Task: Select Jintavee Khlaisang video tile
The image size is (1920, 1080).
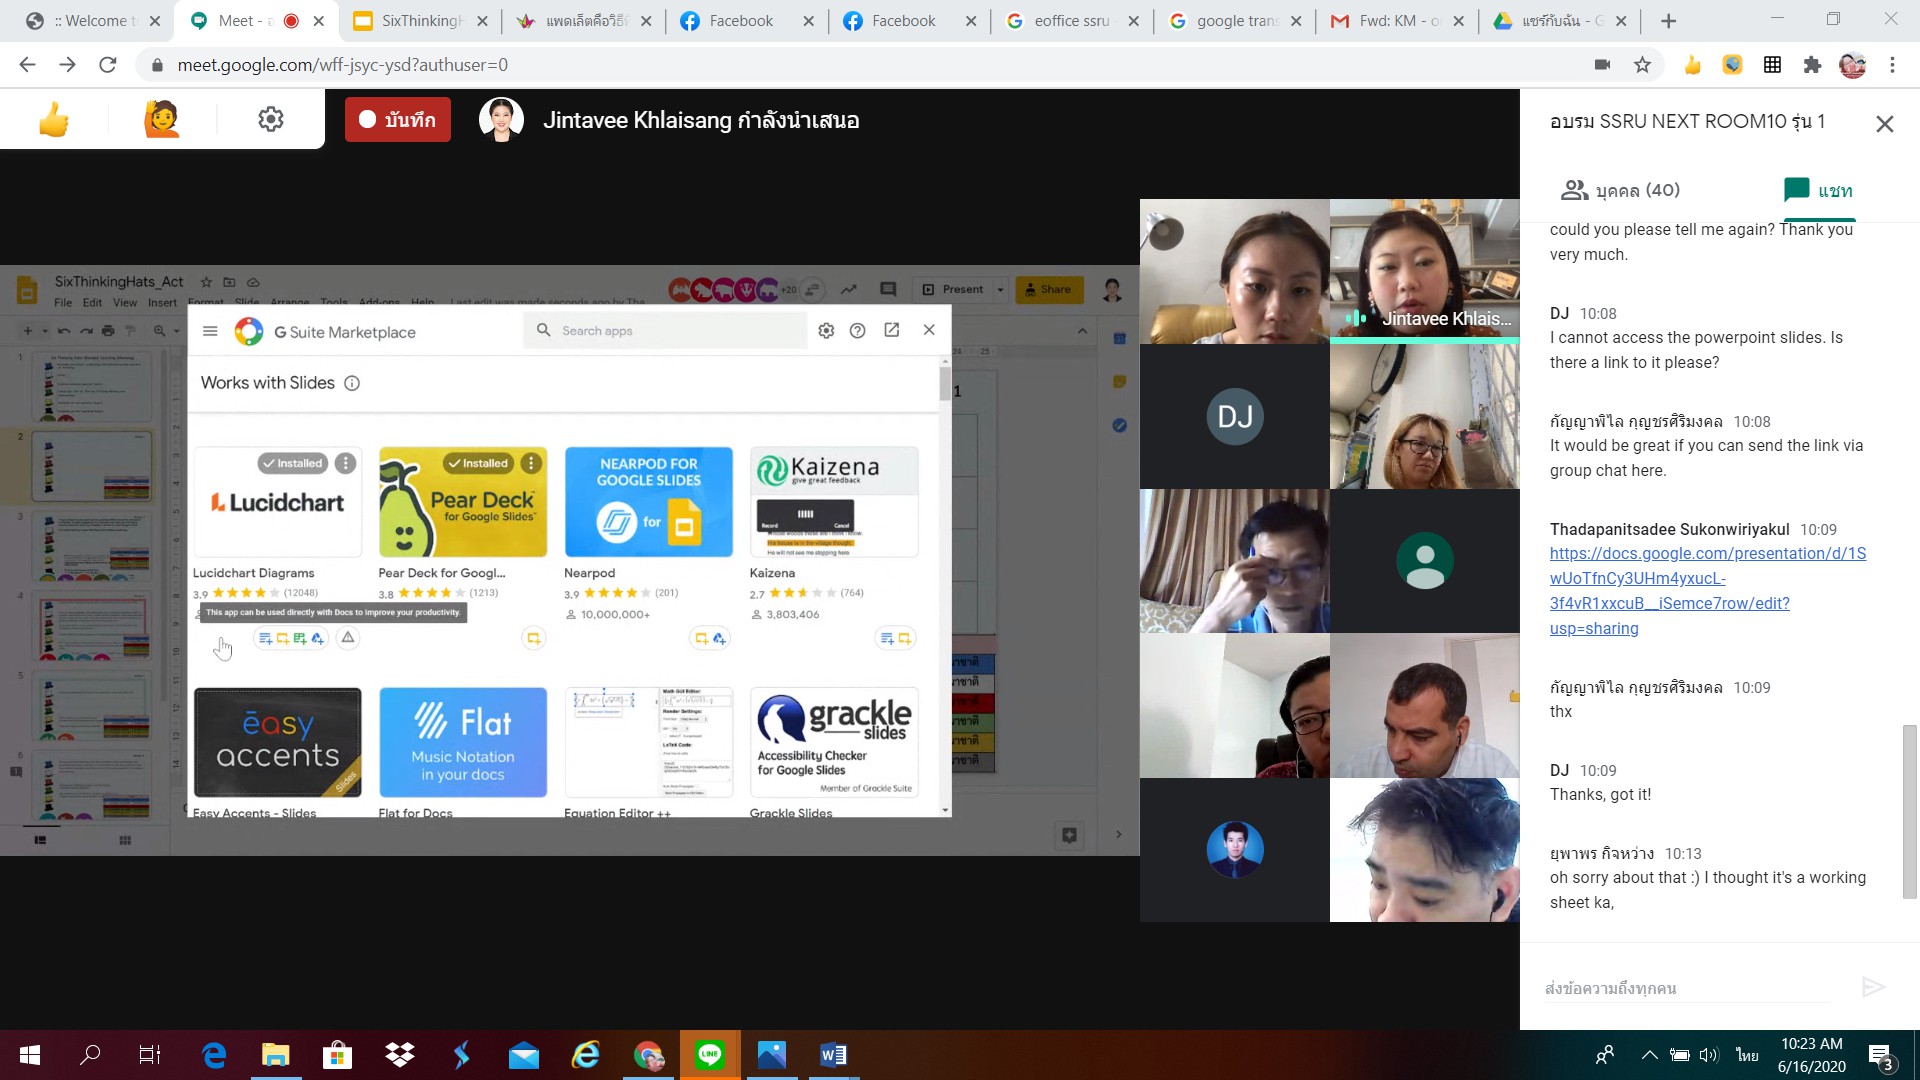Action: click(1424, 271)
